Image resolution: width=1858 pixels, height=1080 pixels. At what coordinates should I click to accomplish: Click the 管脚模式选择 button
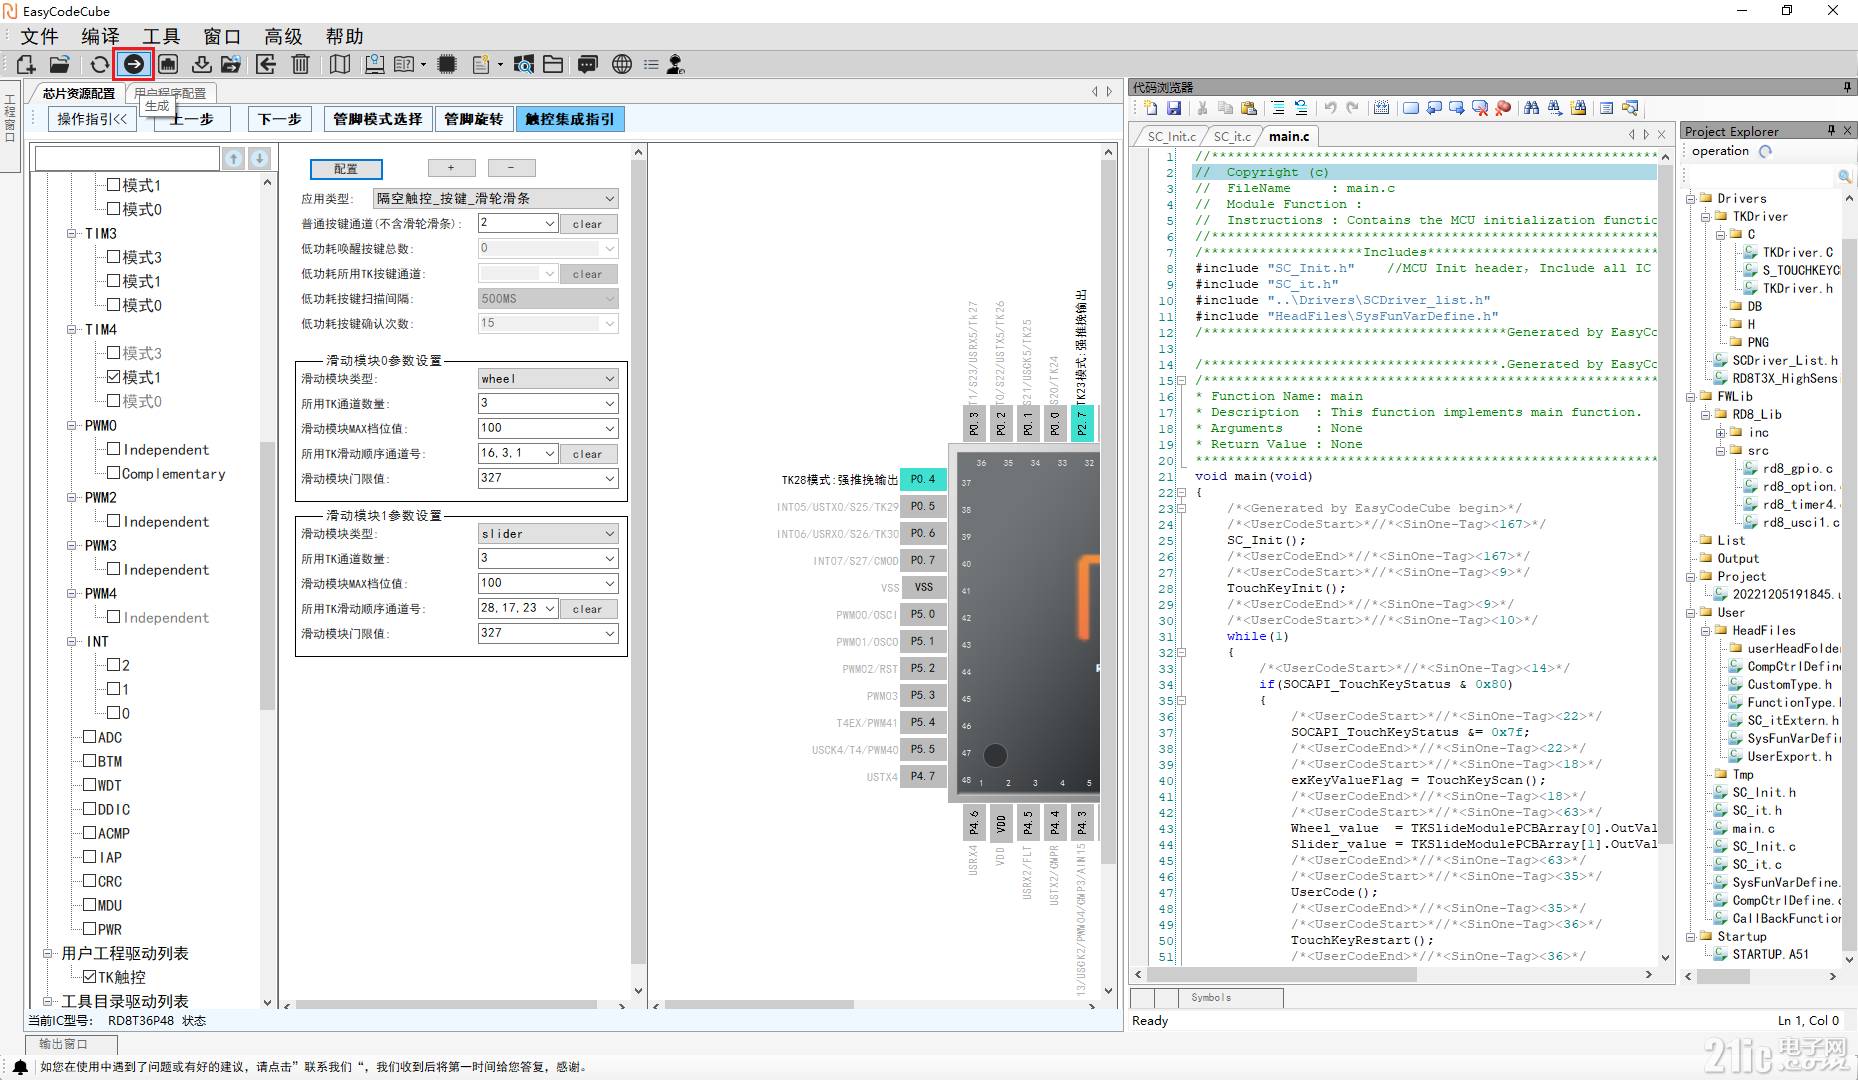coord(378,119)
